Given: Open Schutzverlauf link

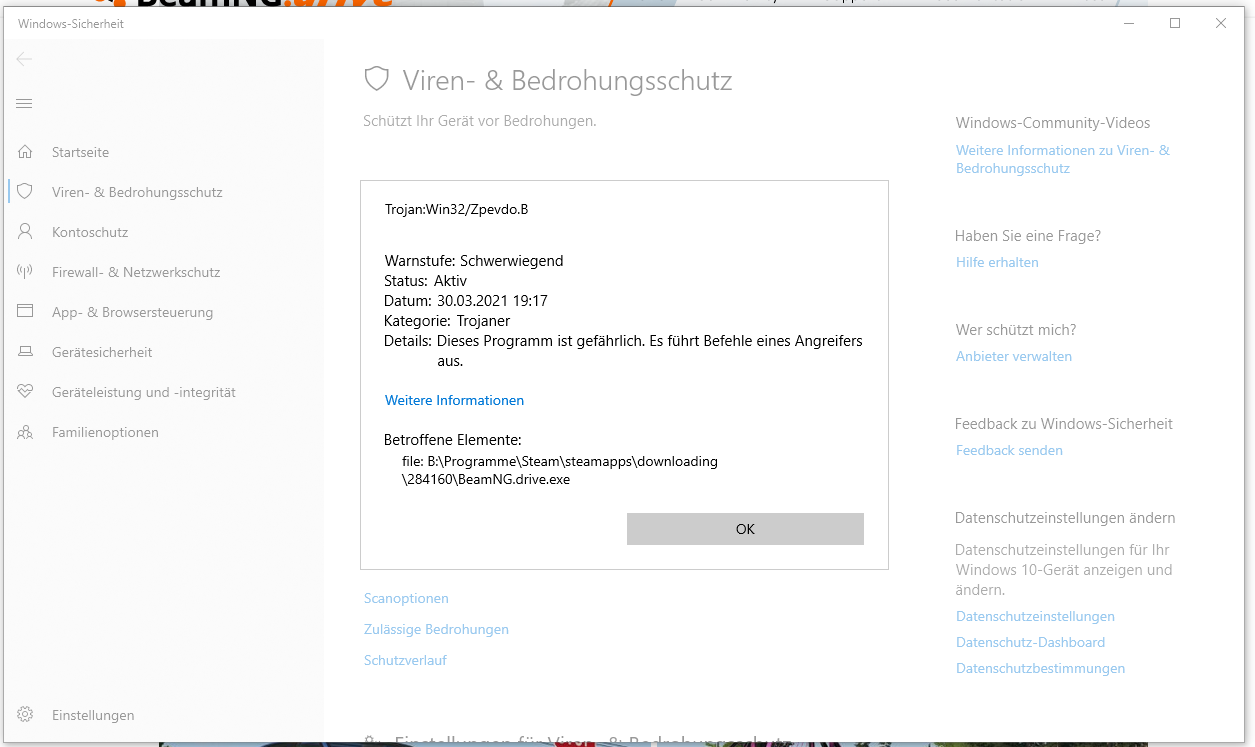Looking at the screenshot, I should pyautogui.click(x=405, y=660).
